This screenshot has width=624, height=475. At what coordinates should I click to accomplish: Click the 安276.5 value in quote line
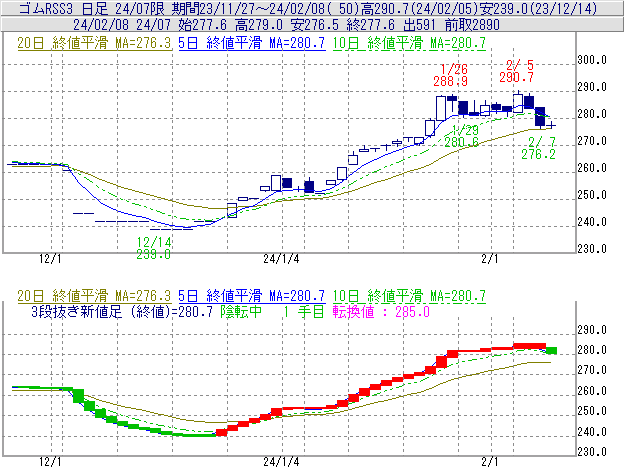tap(315, 25)
